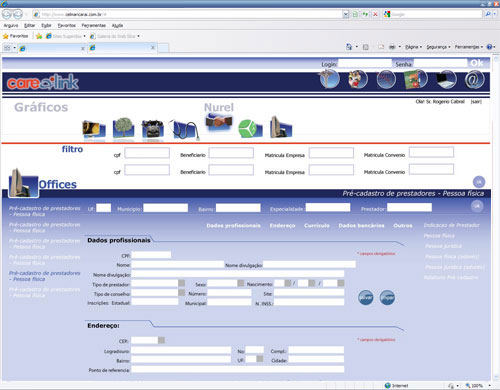Click the Ponto de referência field
Image resolution: width=500 pixels, height=390 pixels.
(x=237, y=369)
